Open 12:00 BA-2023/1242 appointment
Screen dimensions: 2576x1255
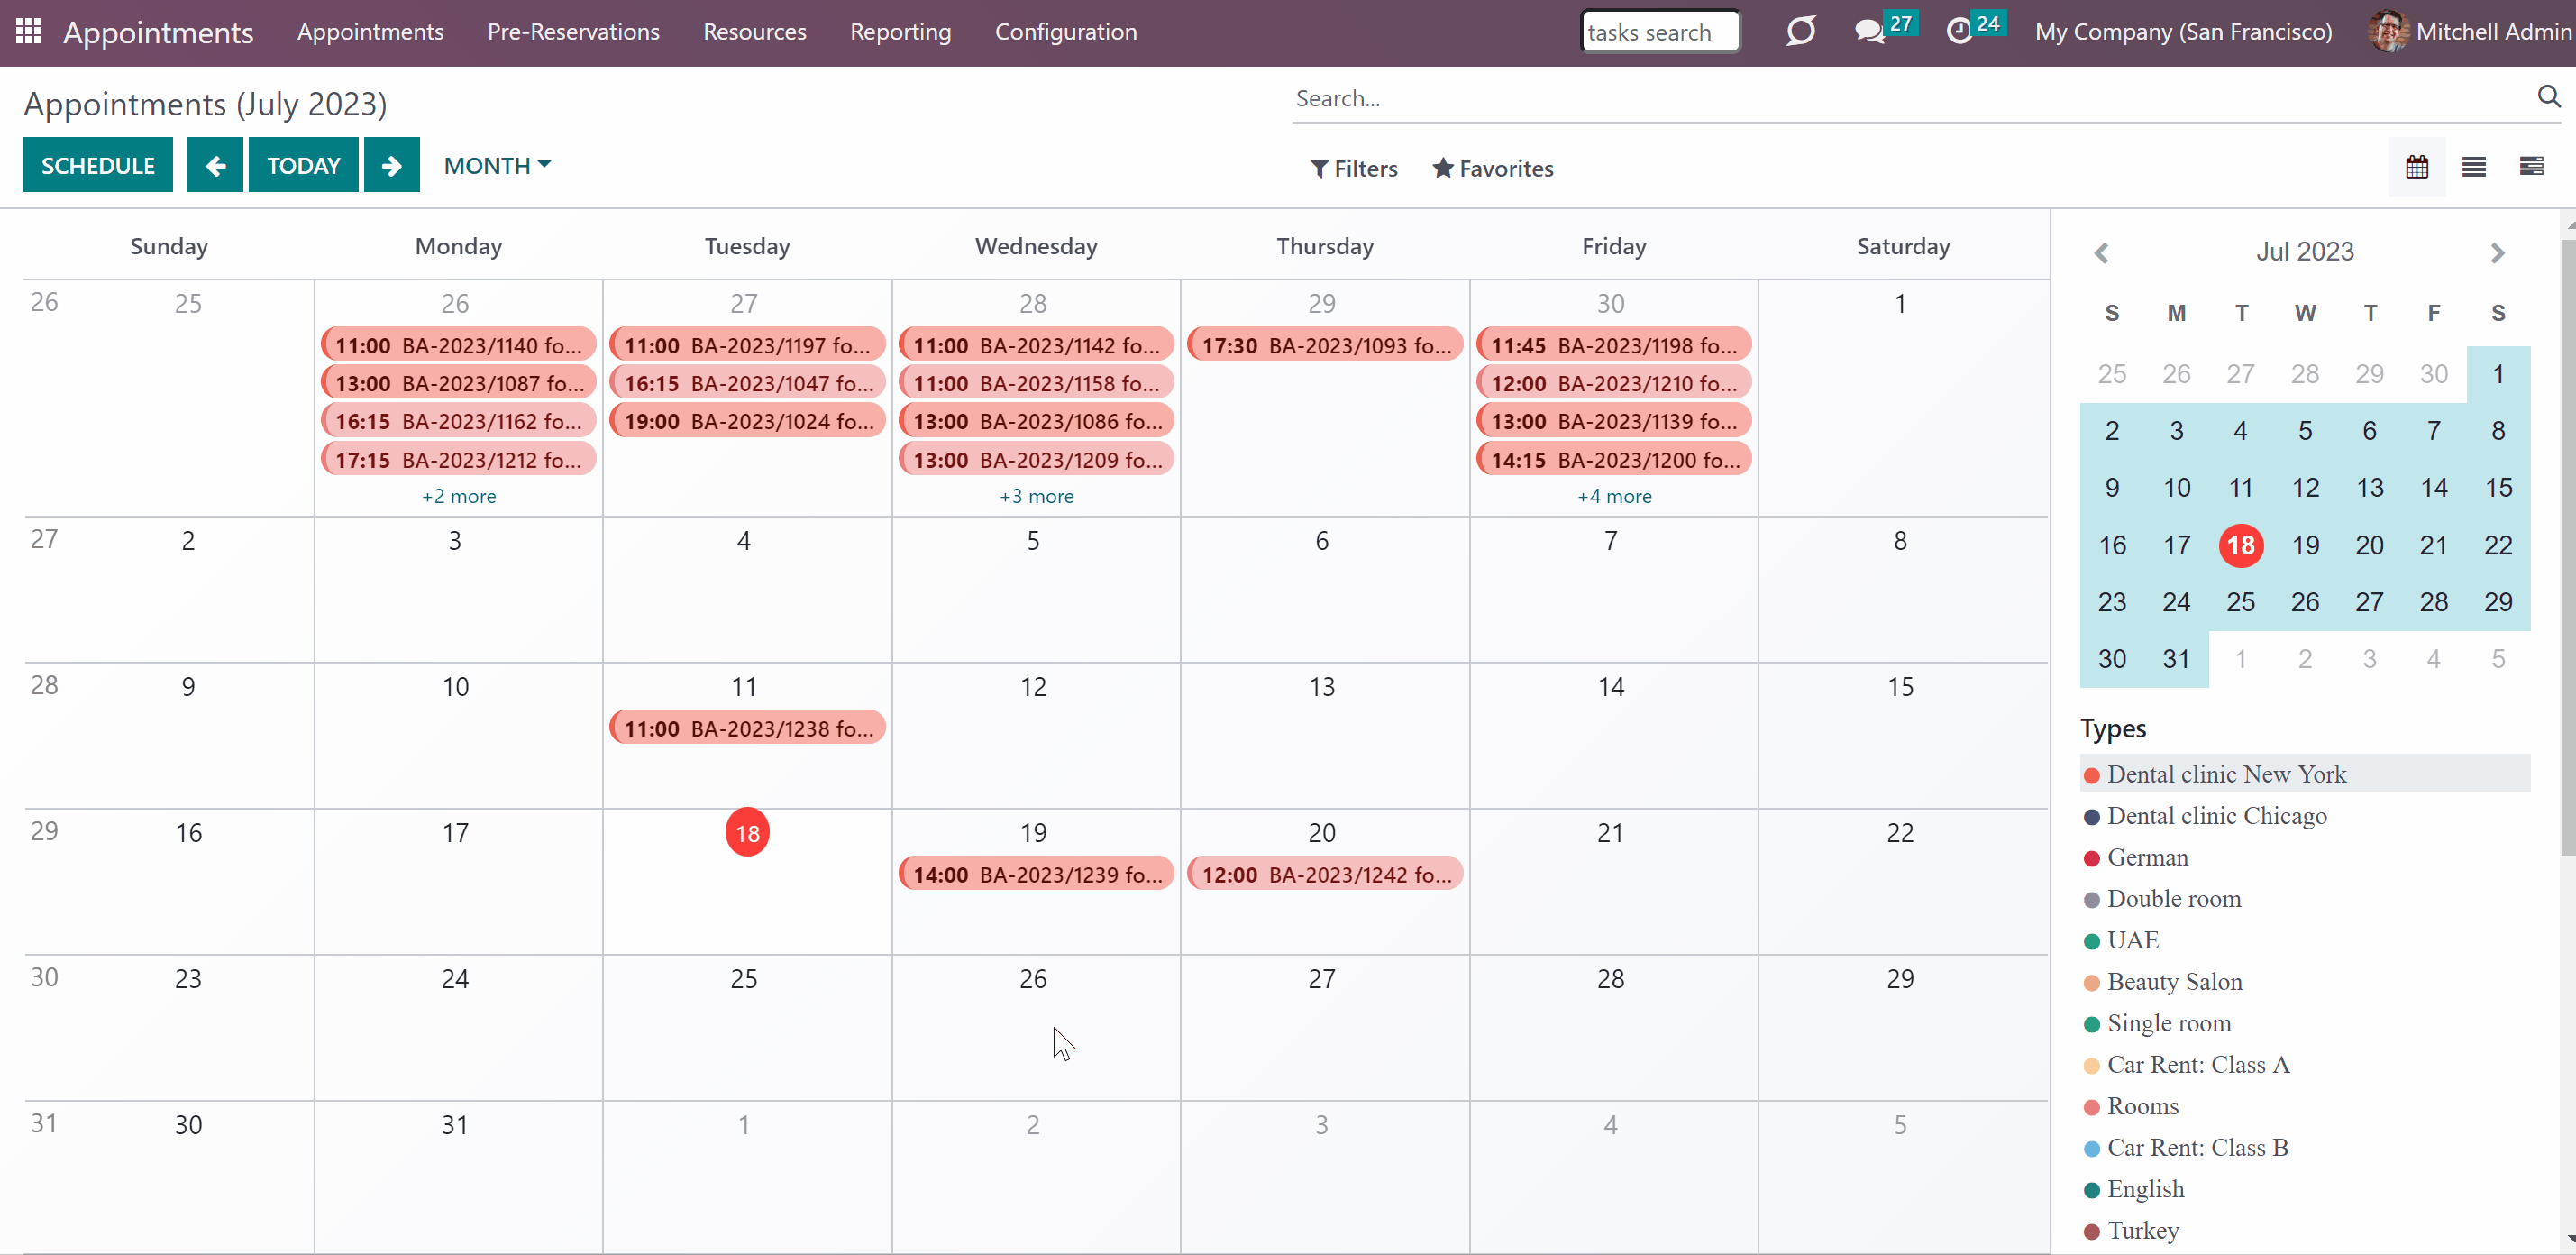(x=1325, y=874)
